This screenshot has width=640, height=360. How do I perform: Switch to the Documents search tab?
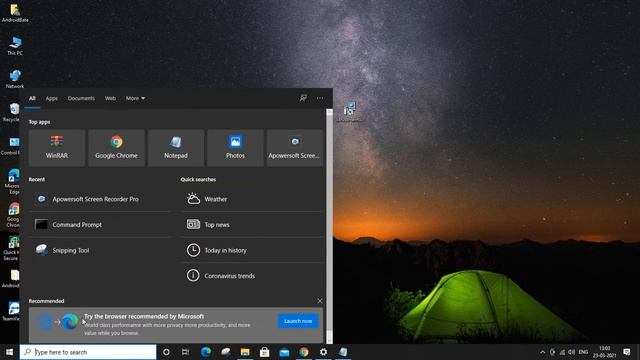(x=81, y=98)
